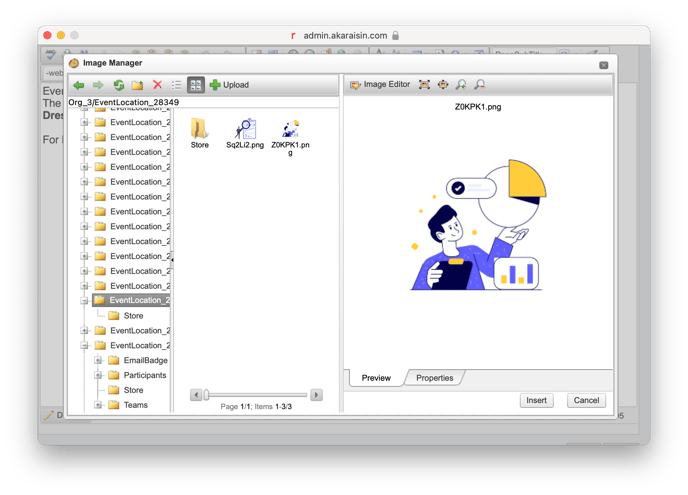Click the Org_3/EventLocation_28349 path field
The width and height of the screenshot is (688, 495).
[204, 102]
